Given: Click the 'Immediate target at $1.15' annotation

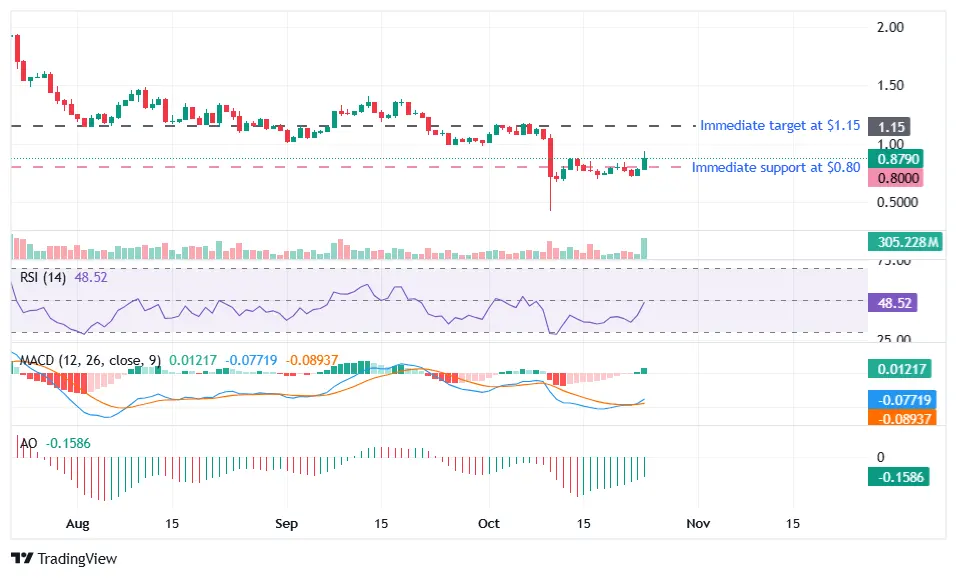Looking at the screenshot, I should click(x=779, y=125).
